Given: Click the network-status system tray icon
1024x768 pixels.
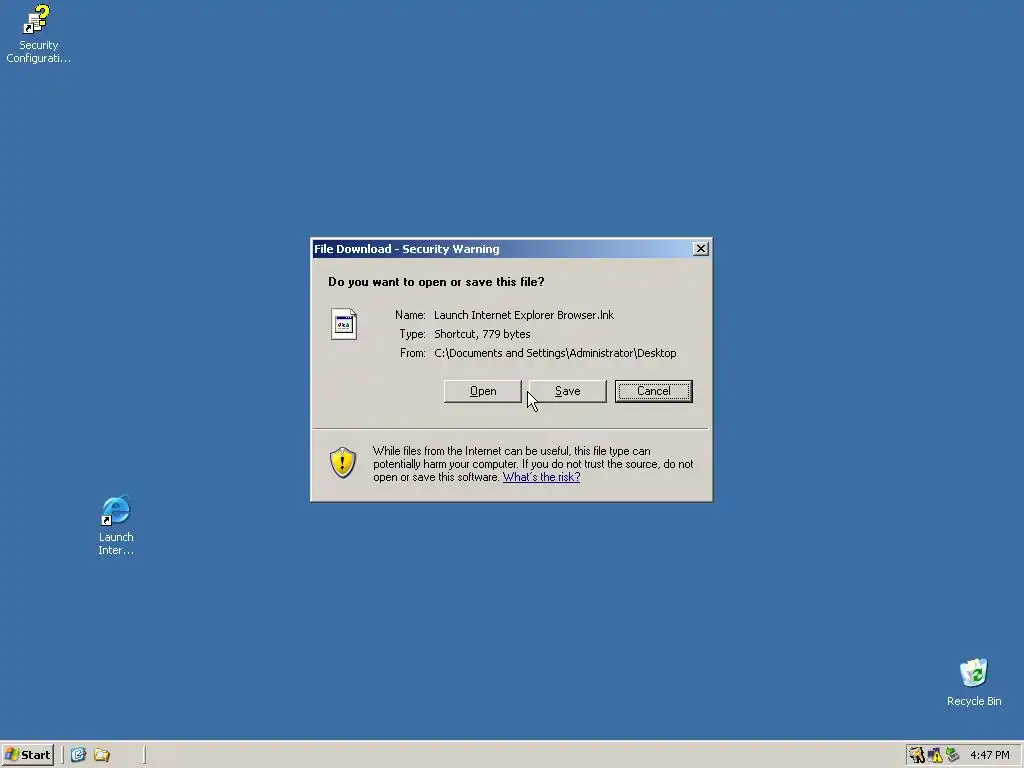Looking at the screenshot, I should (x=953, y=756).
